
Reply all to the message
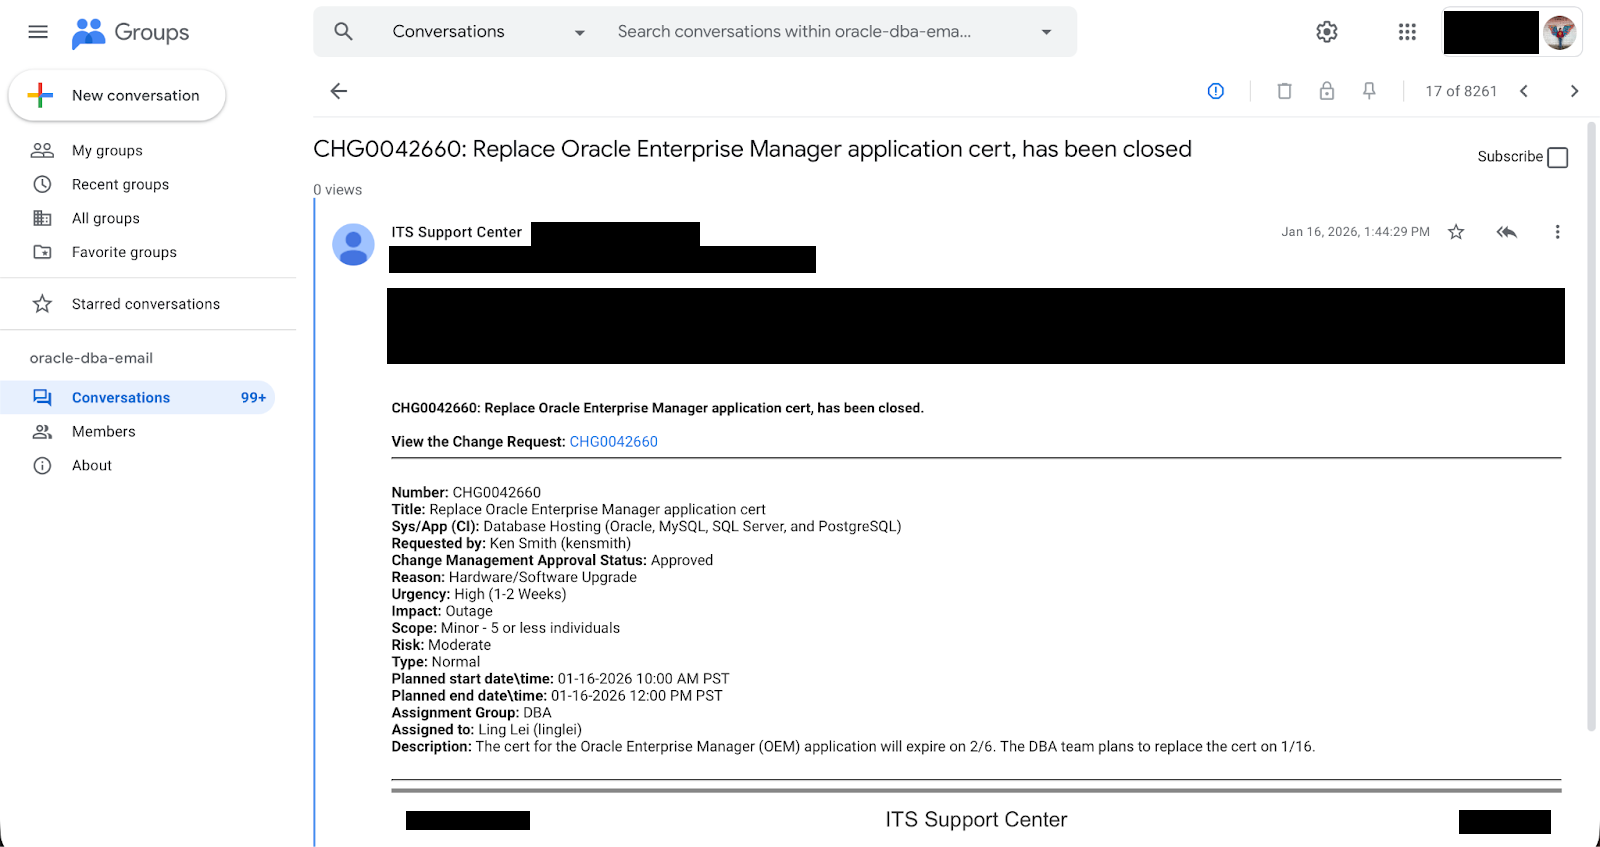[x=1506, y=231]
